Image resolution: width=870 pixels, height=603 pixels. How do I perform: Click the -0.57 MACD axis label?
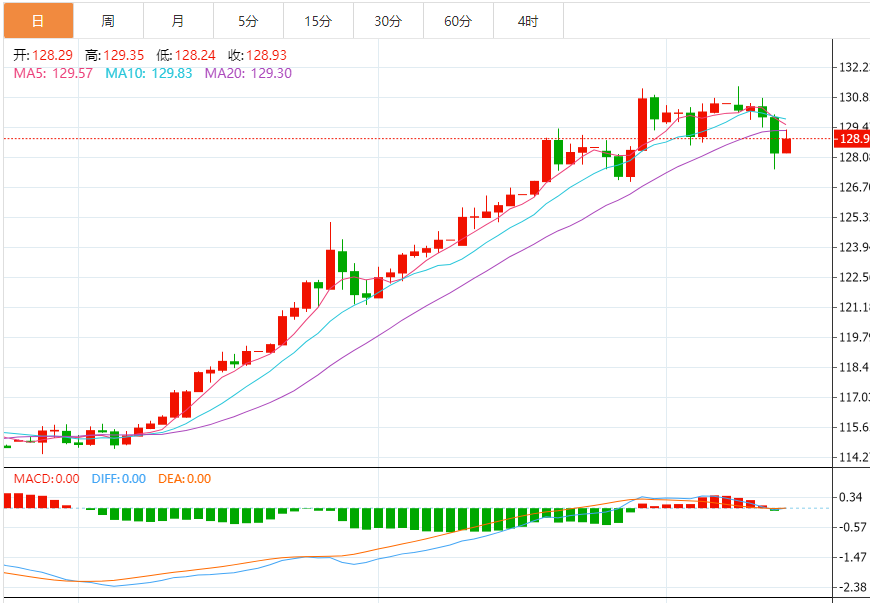pyautogui.click(x=852, y=527)
